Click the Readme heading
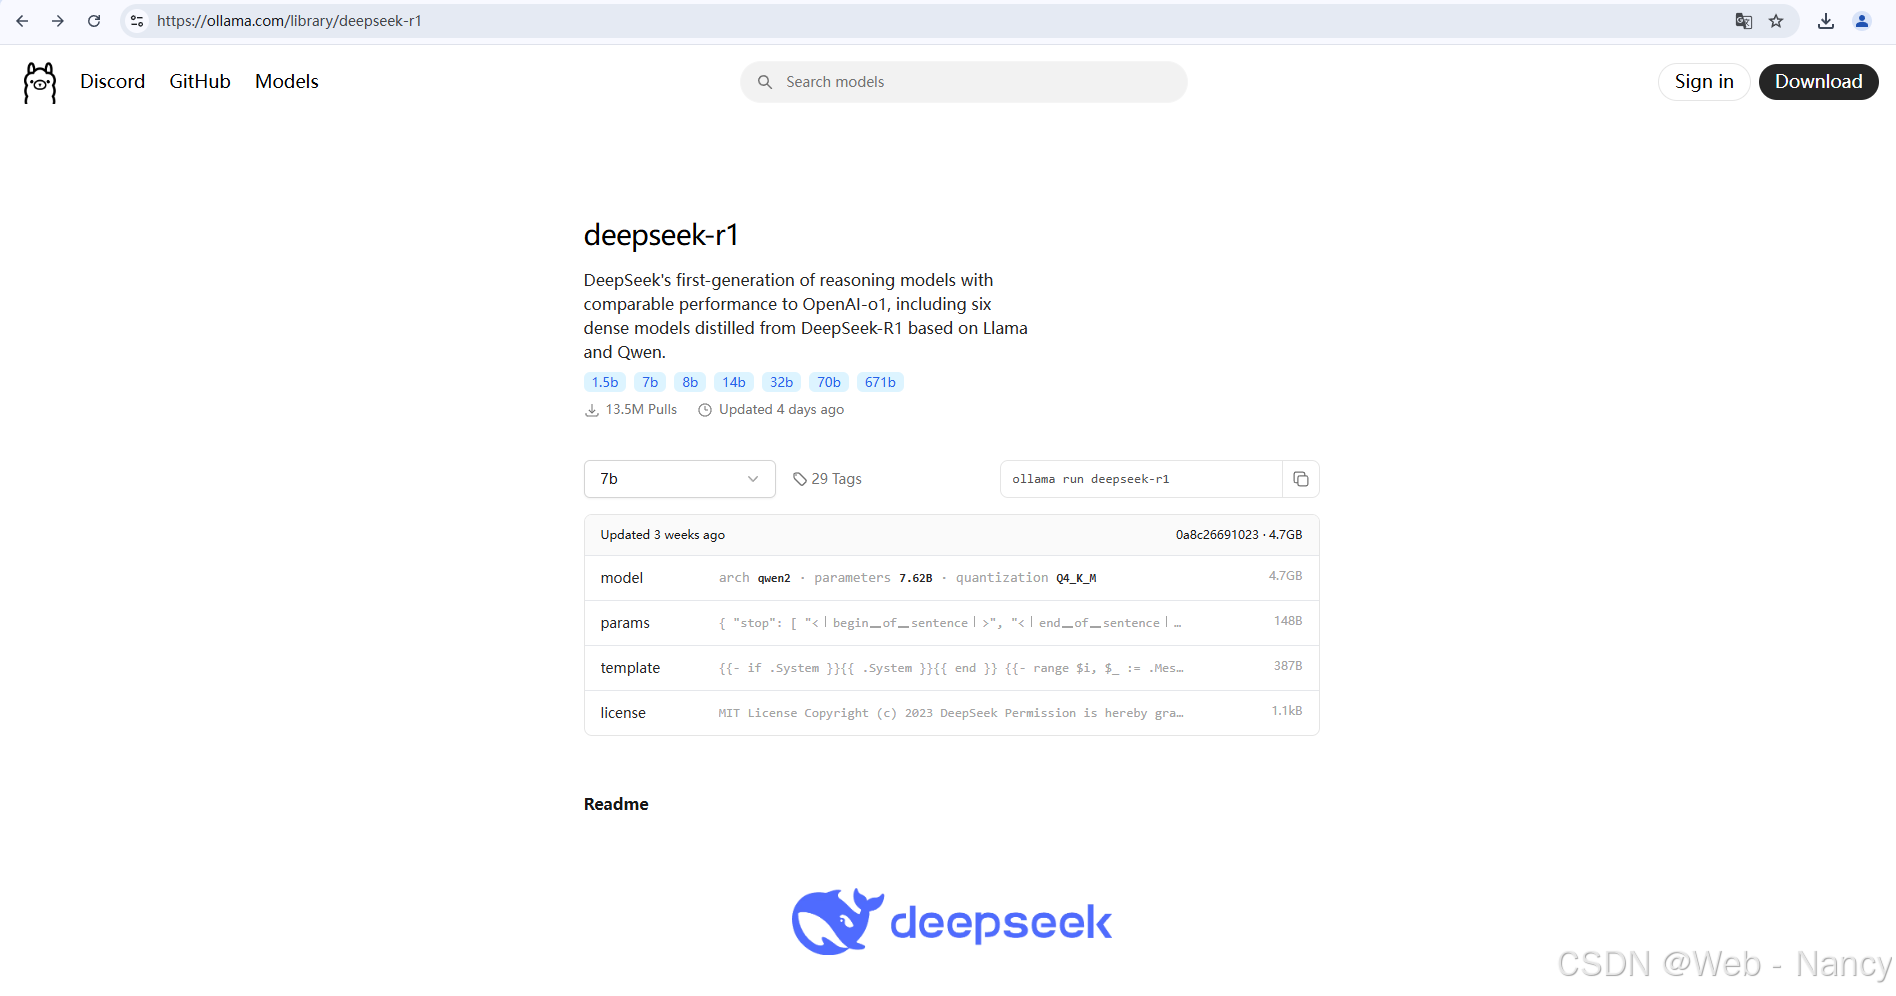 pos(616,804)
